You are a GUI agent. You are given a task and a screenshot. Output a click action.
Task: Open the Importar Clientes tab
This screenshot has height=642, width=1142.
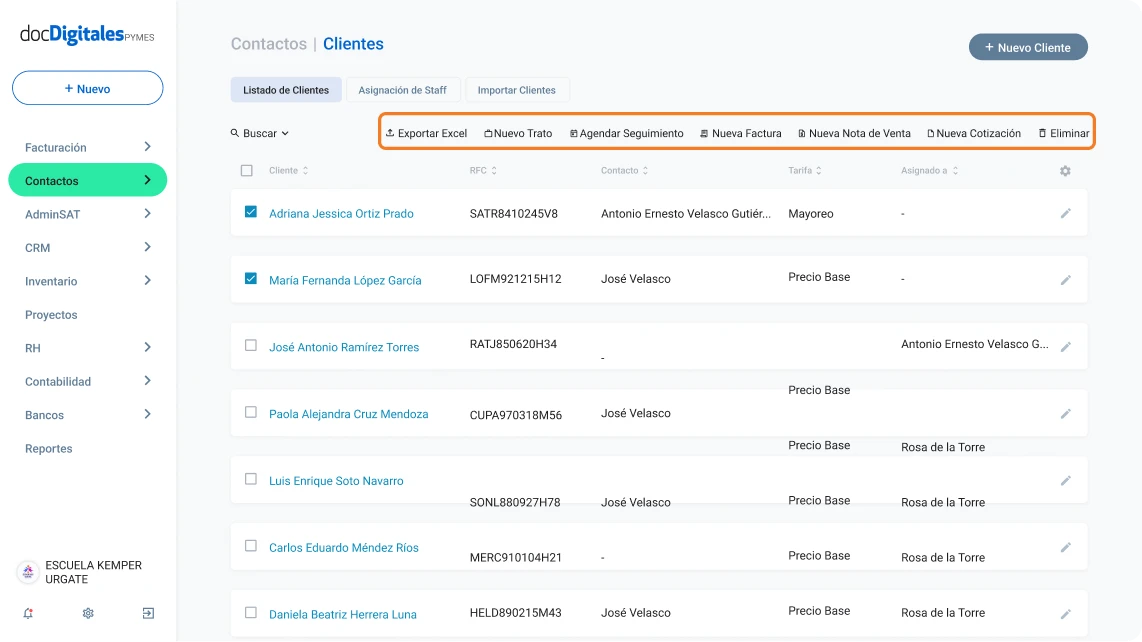pyautogui.click(x=516, y=90)
